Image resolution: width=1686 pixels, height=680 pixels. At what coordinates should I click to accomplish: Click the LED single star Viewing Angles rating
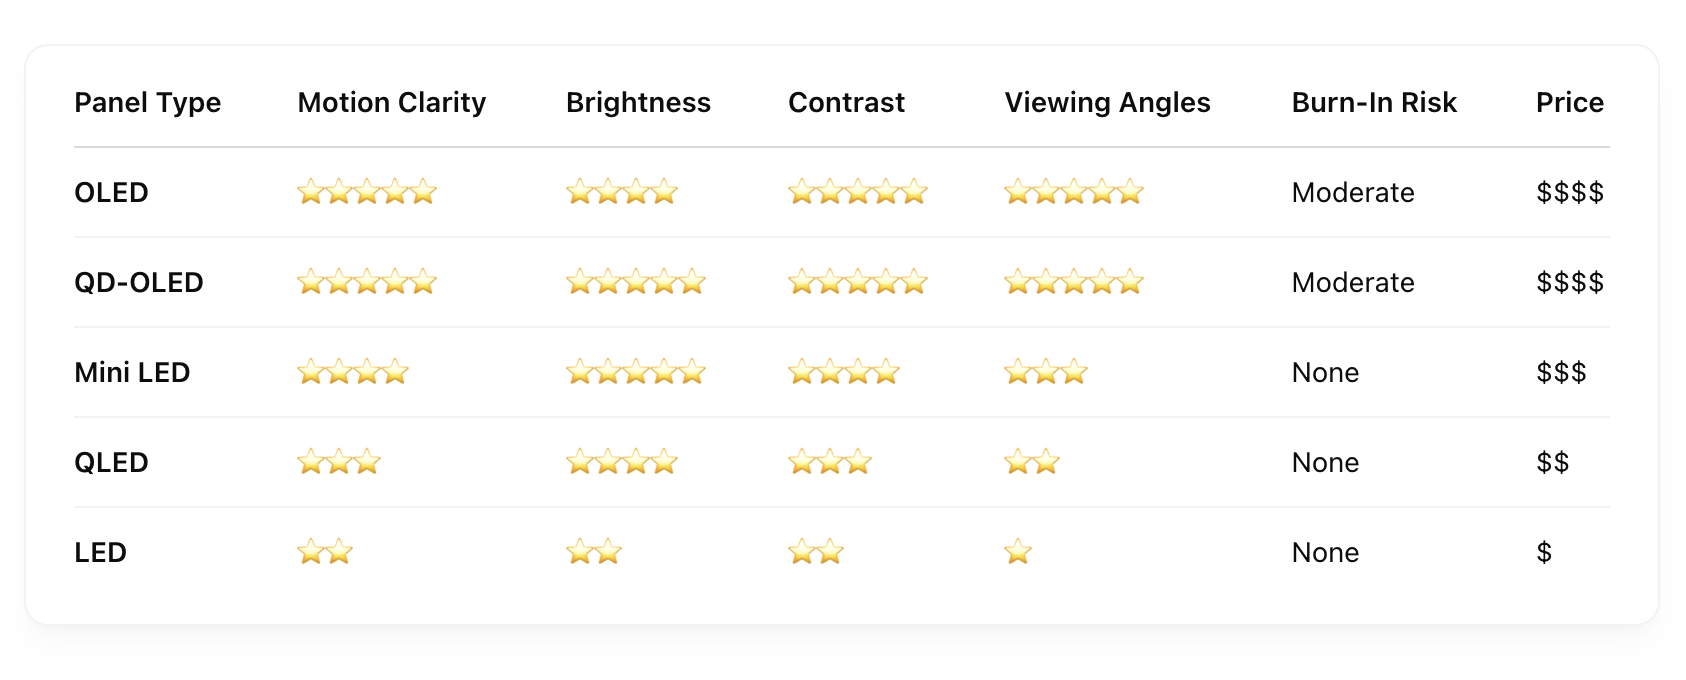coord(1018,552)
